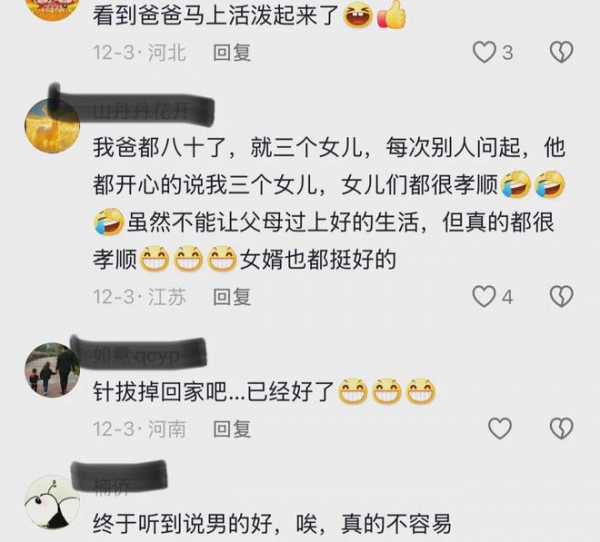Dislike the 河北 comment via broken heart

coord(561,52)
